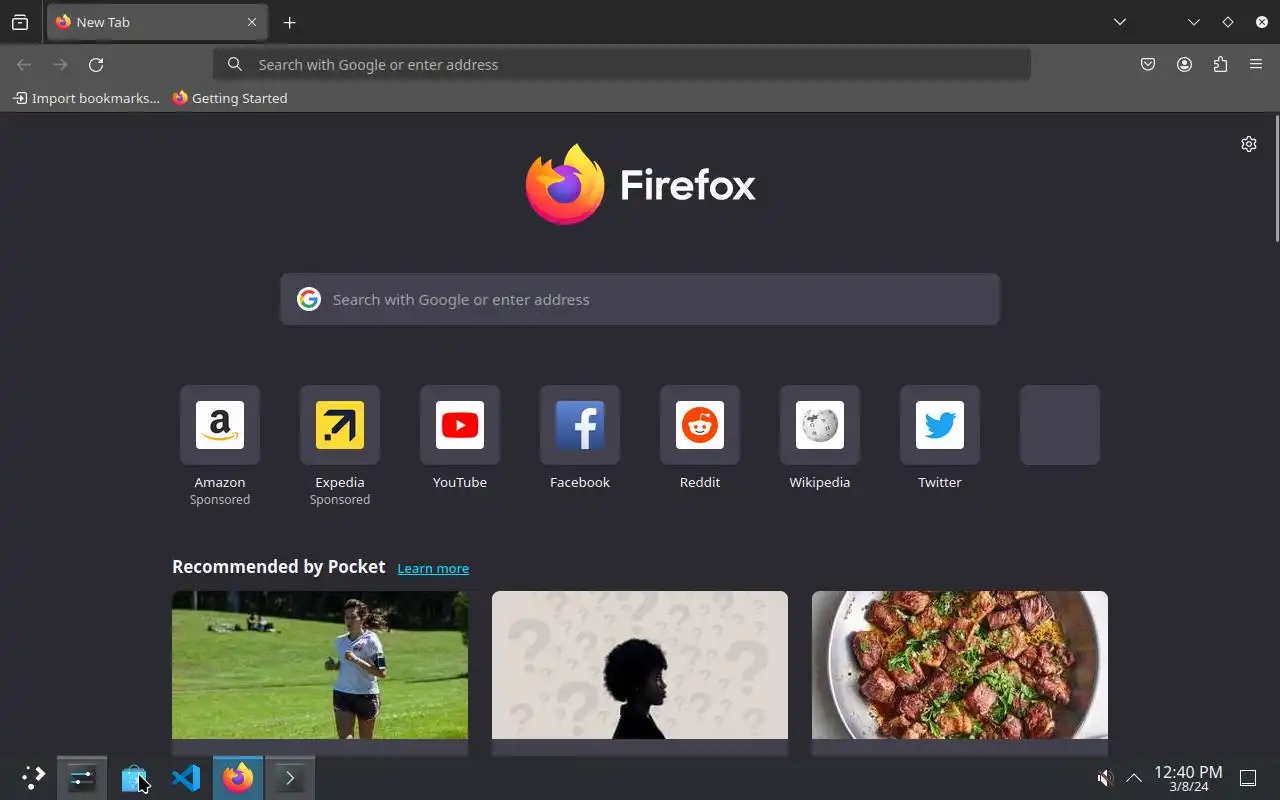Open a new tab with plus button
The width and height of the screenshot is (1280, 800).
pyautogui.click(x=289, y=22)
